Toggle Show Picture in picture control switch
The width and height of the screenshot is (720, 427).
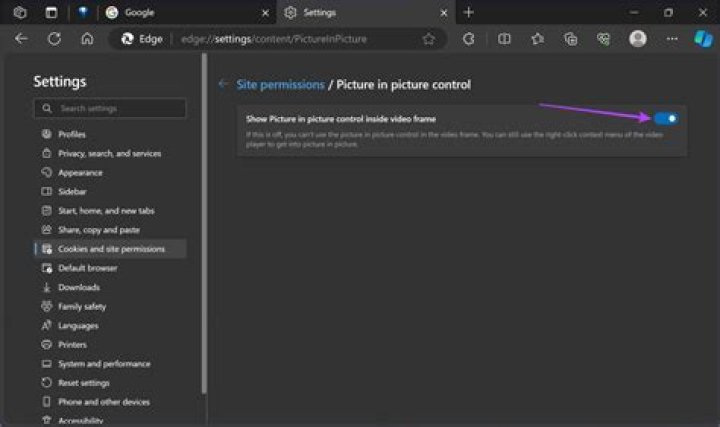666,119
